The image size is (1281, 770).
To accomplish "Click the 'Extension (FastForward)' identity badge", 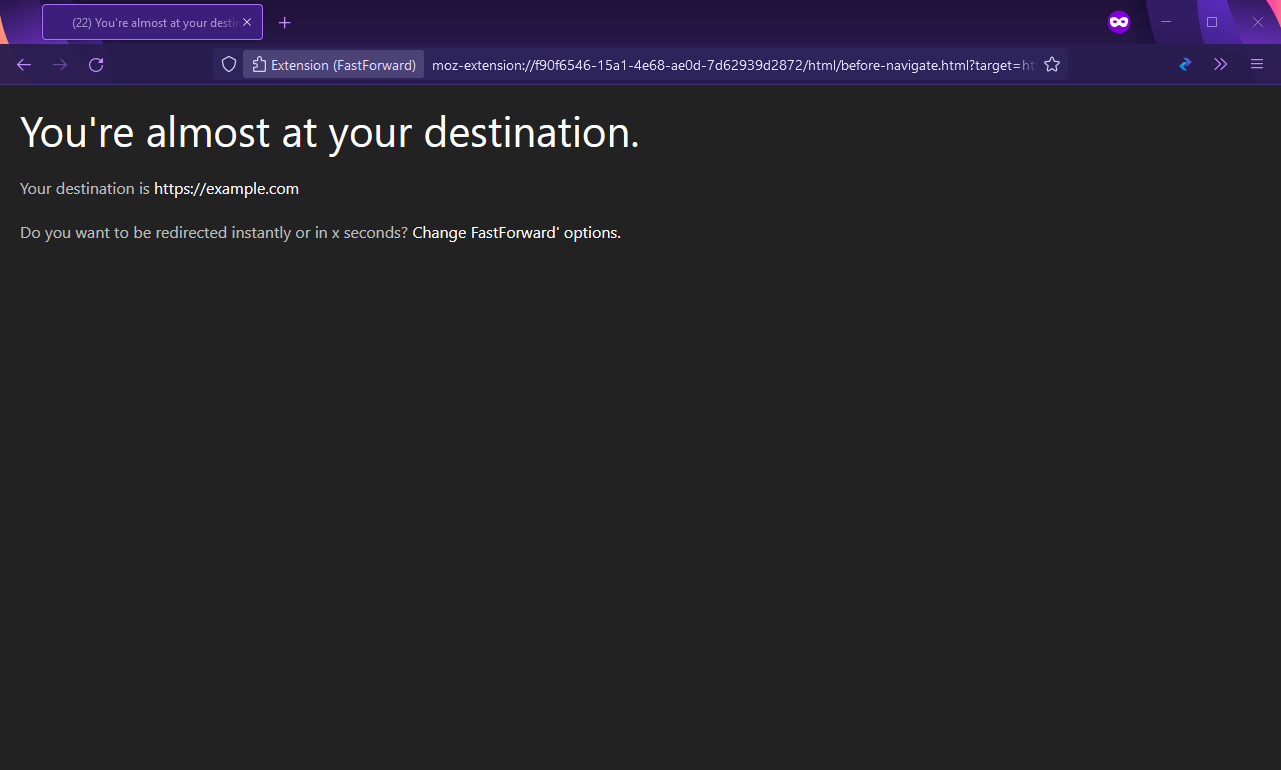I will point(333,64).
